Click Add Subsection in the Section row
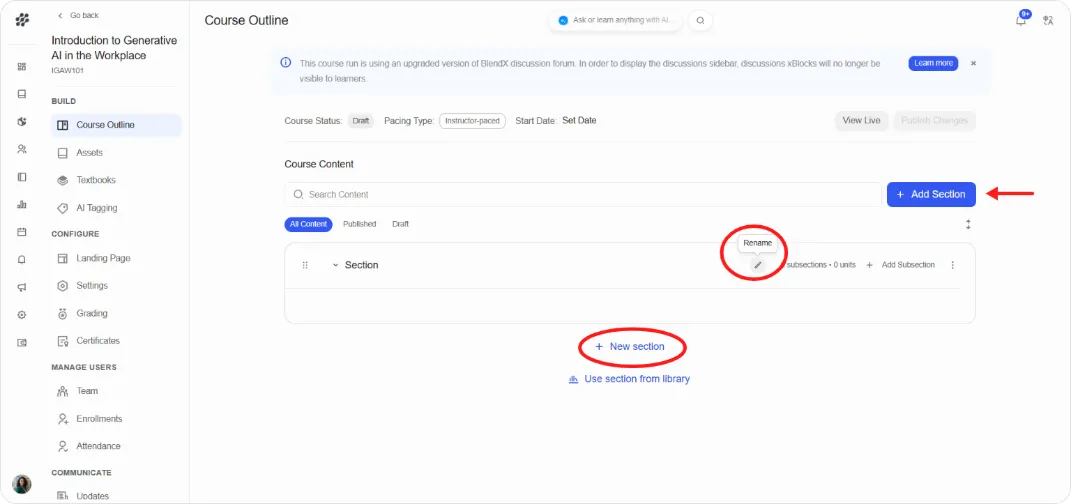The width and height of the screenshot is (1071, 504). (x=900, y=265)
